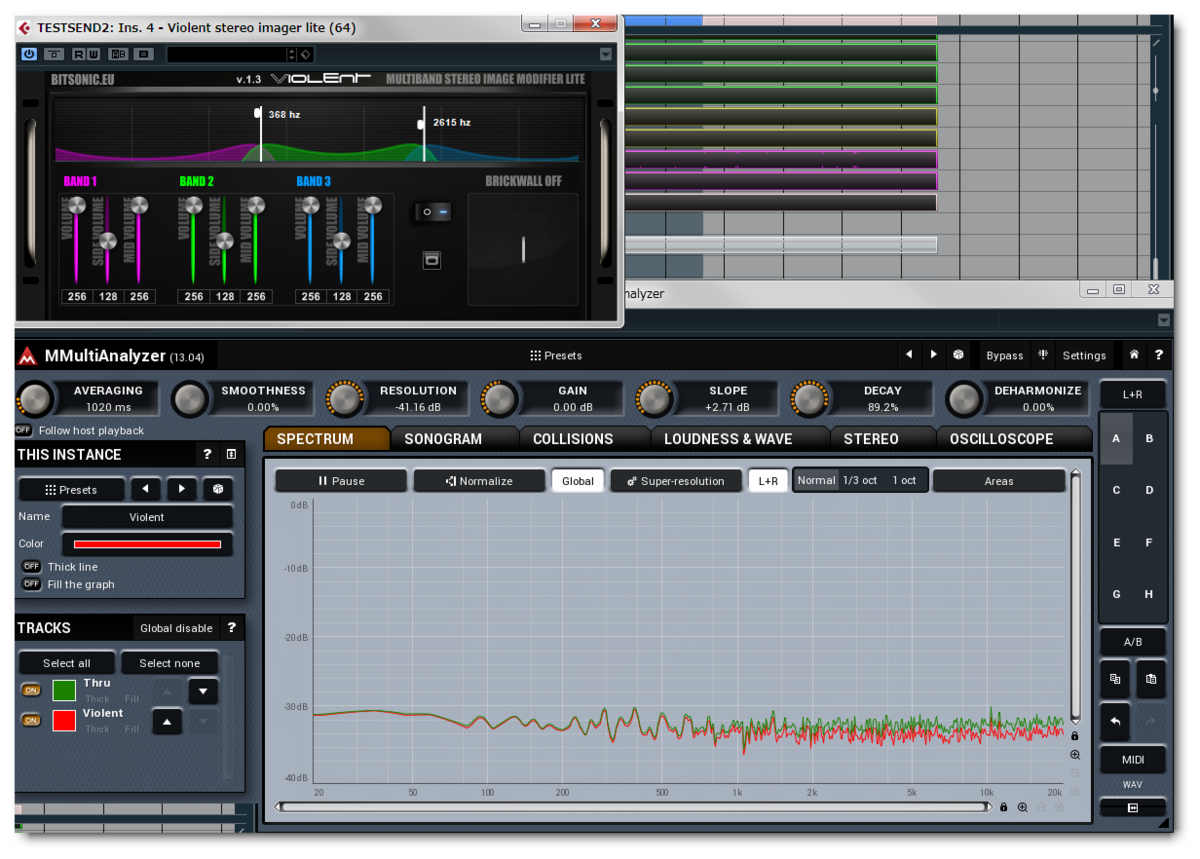1200x859 pixels.
Task: Click Violent track red color swatch
Action: (x=64, y=720)
